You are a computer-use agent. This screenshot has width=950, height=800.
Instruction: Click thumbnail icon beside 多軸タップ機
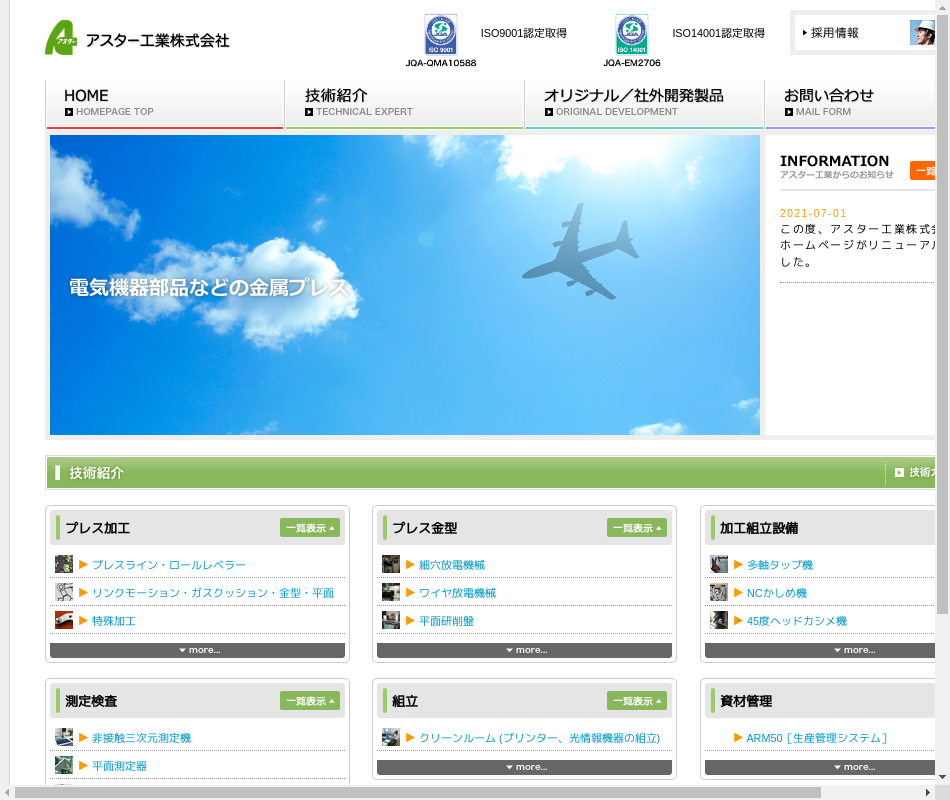[x=719, y=564]
